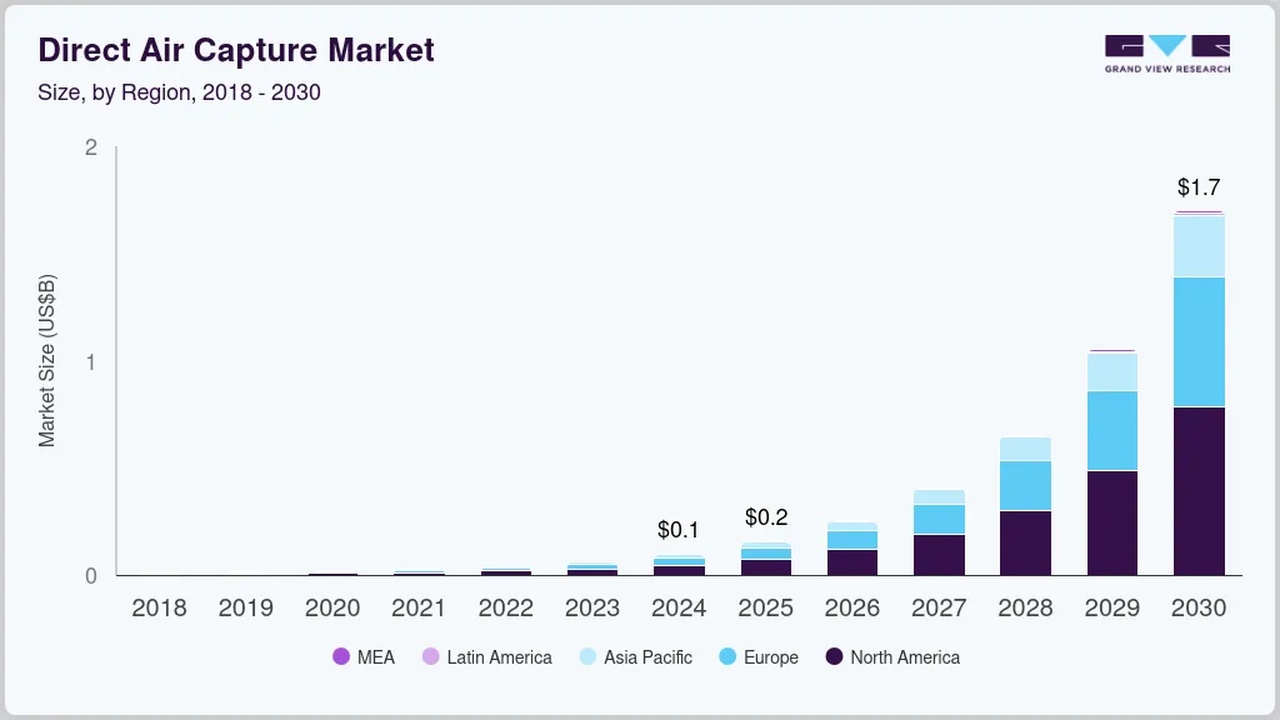The height and width of the screenshot is (720, 1280).
Task: Click the Asia Pacific legend dot
Action: pyautogui.click(x=587, y=657)
